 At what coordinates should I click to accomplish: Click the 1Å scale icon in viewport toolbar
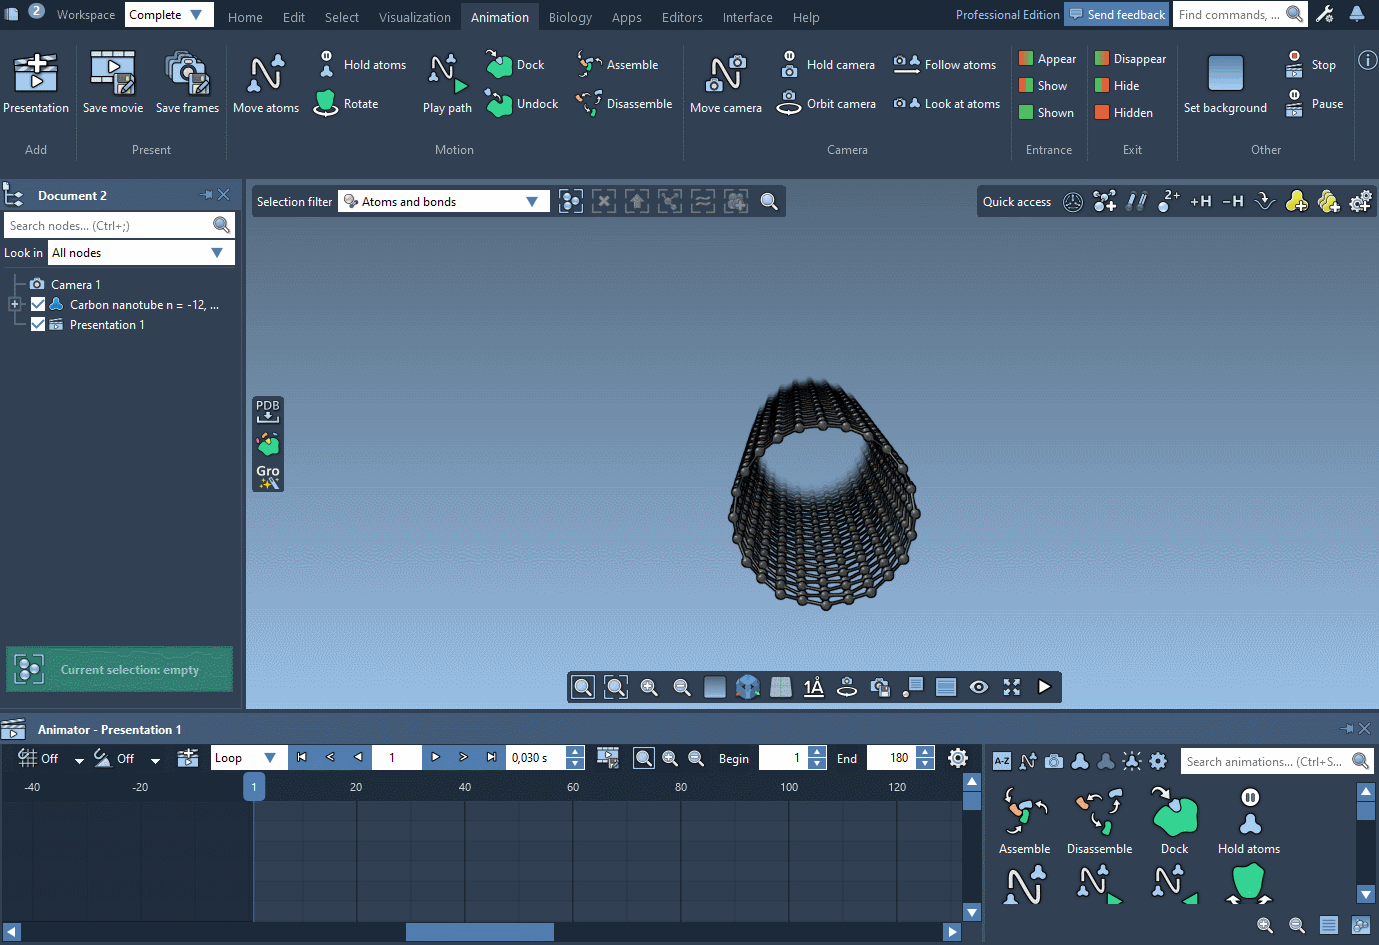[813, 687]
